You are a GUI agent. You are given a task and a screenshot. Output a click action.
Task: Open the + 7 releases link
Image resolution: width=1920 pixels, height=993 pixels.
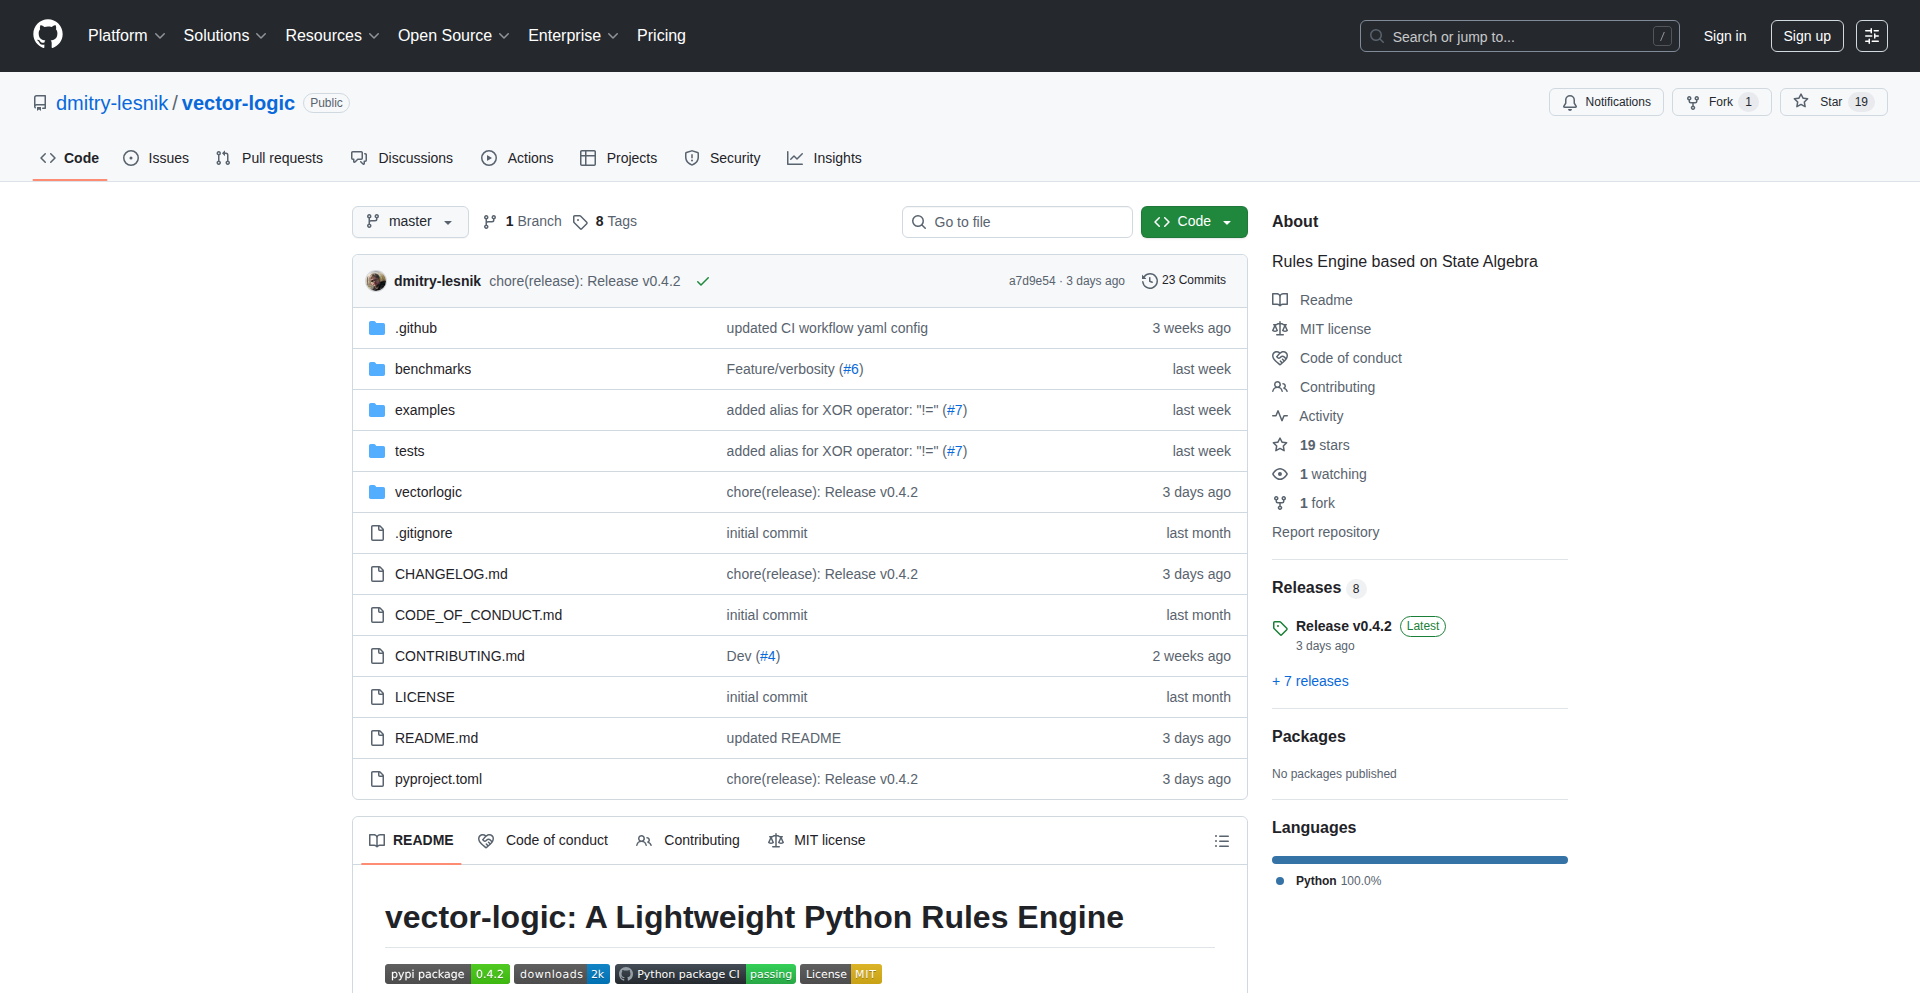tap(1310, 681)
